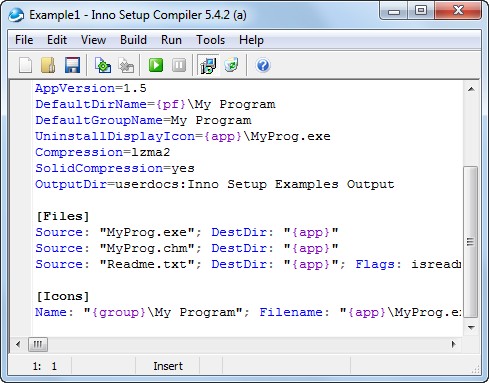Click the AppVersion=1.5 line
This screenshot has height=383, width=489.
tap(91, 88)
